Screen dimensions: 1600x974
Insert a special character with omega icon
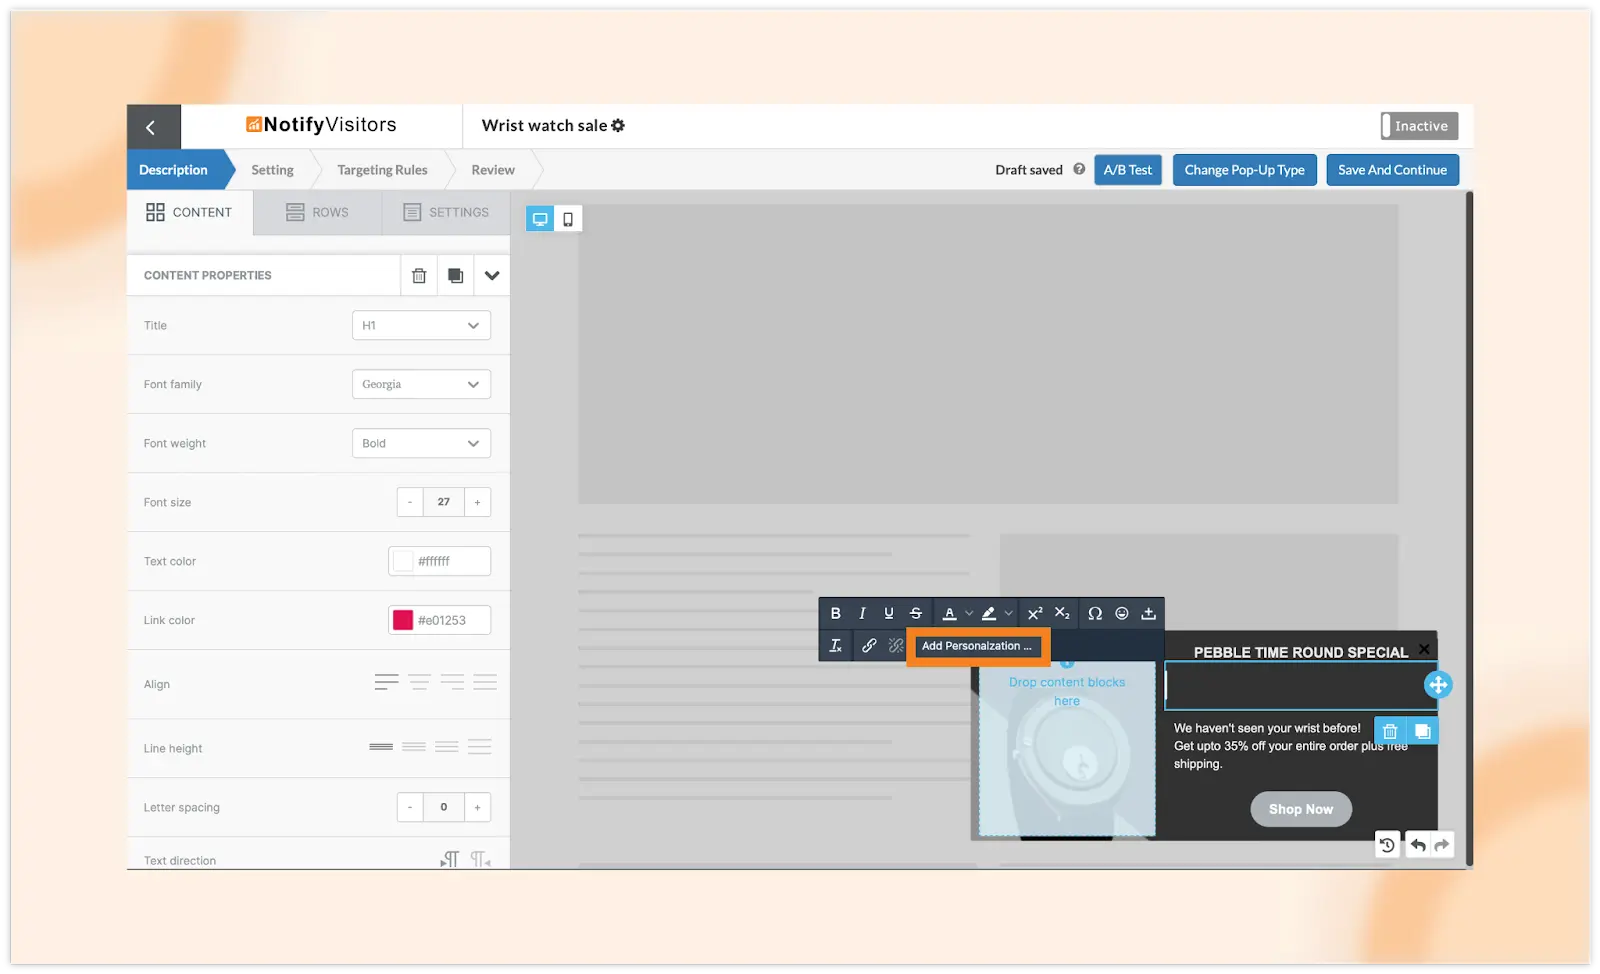[x=1095, y=613]
